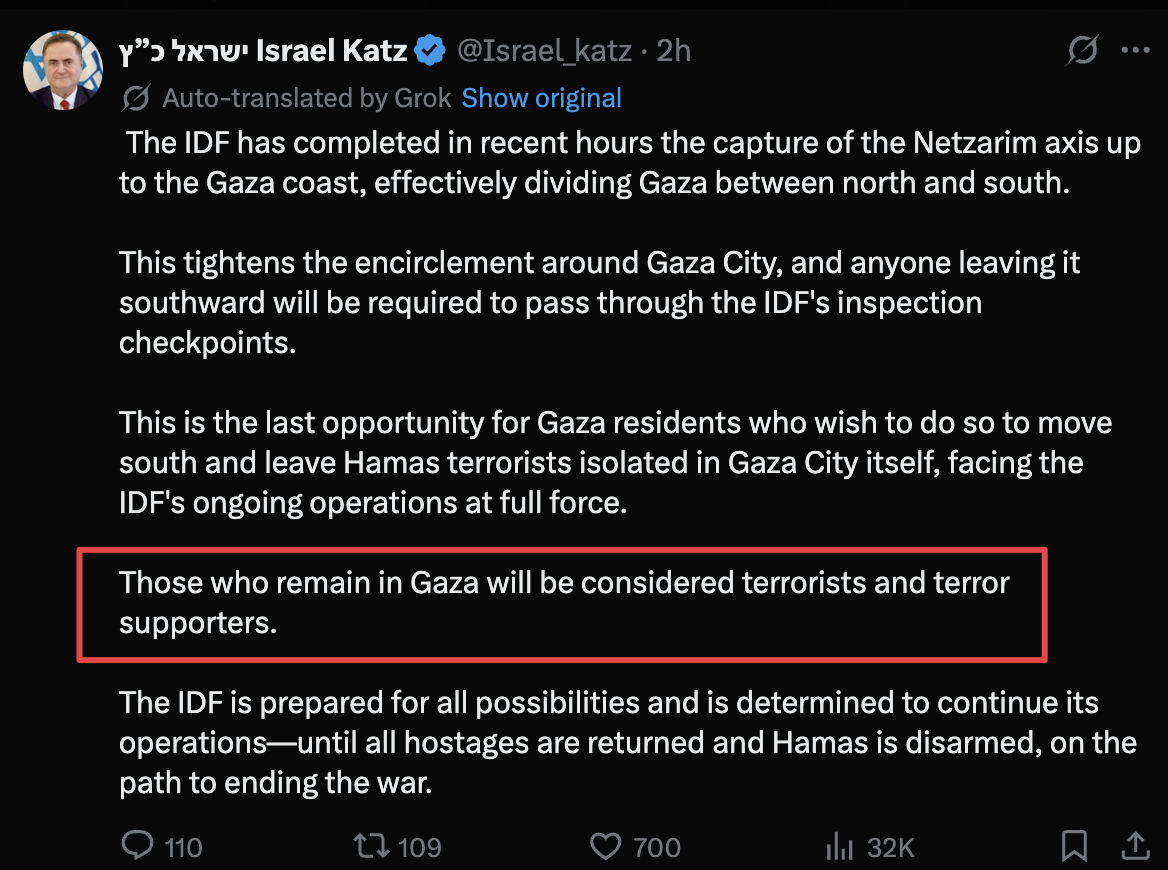Click the Grok icon in the tweet's top-right corner

pos(1082,50)
